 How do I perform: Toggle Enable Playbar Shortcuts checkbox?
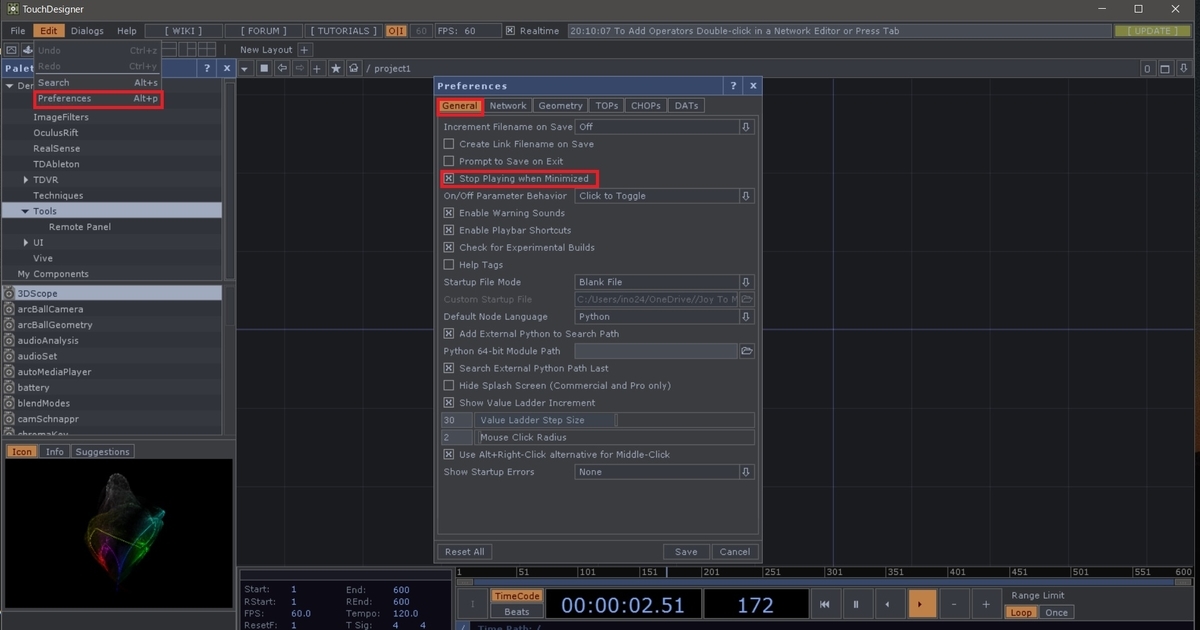pyautogui.click(x=449, y=230)
